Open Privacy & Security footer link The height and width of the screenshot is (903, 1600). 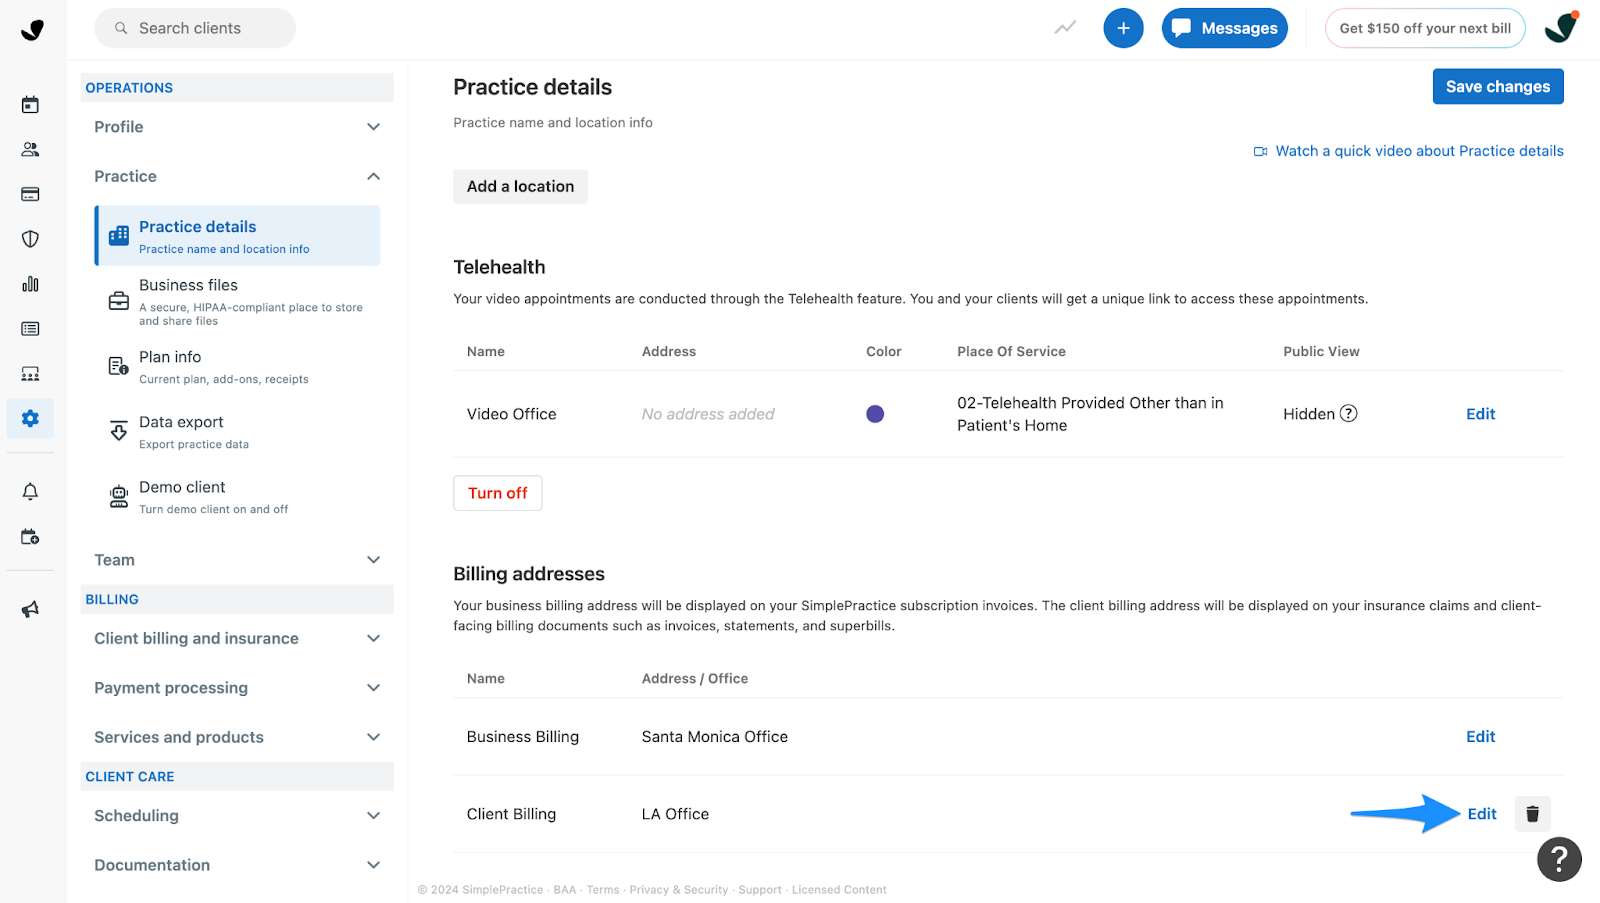click(x=679, y=890)
